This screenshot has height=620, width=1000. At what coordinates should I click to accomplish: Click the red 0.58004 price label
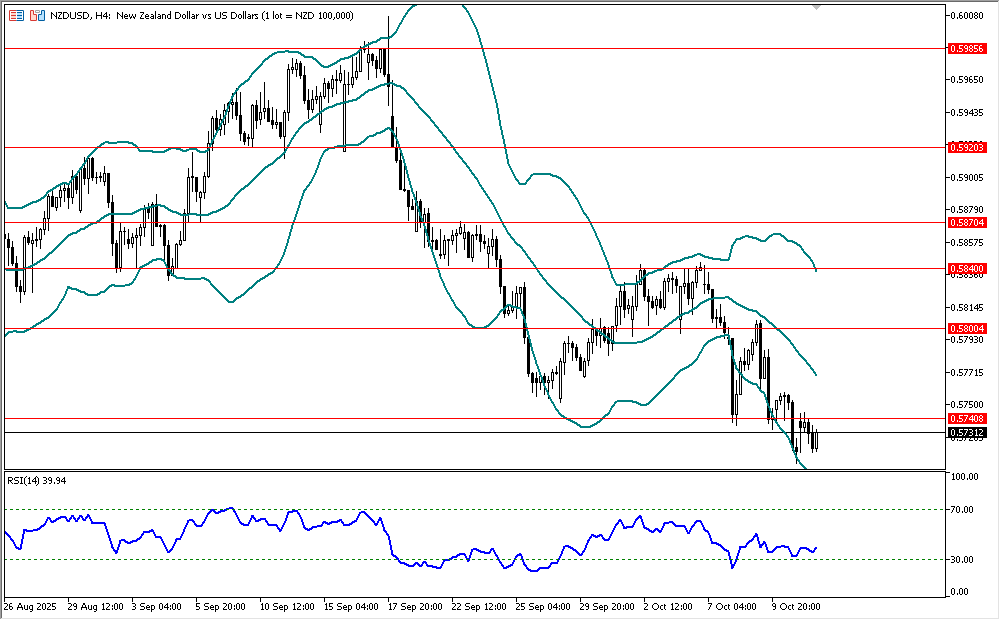pos(967,328)
